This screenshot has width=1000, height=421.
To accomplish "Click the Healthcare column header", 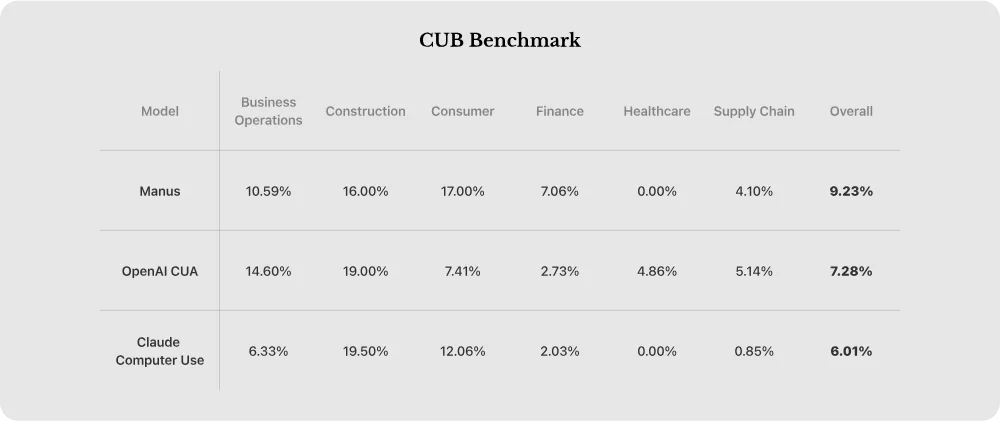I will (x=656, y=111).
